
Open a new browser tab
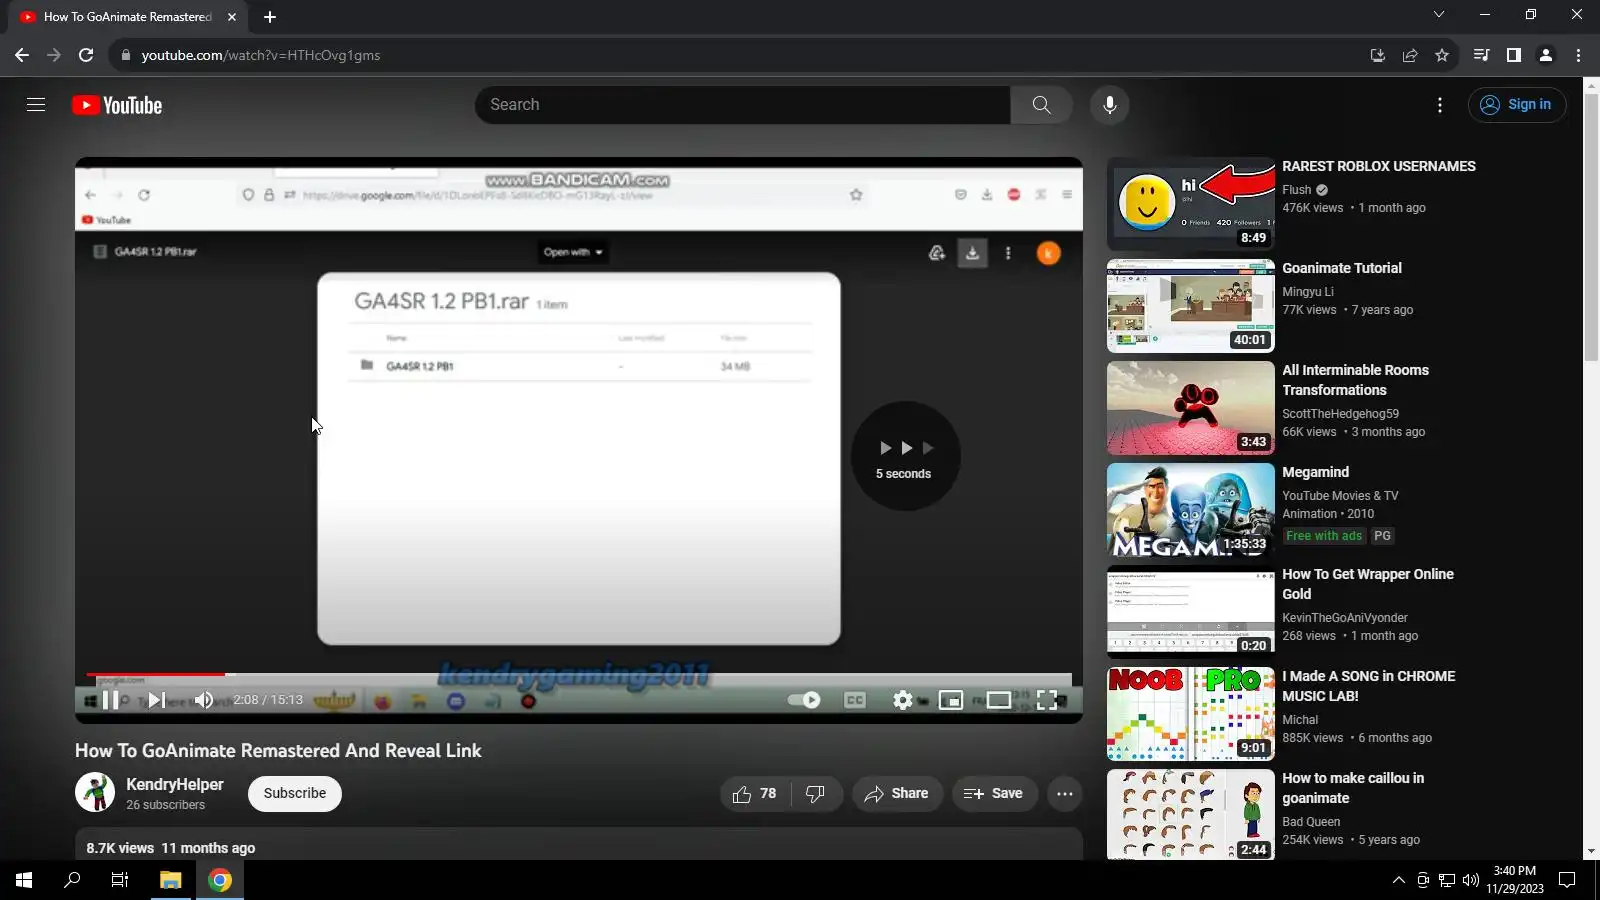point(270,17)
